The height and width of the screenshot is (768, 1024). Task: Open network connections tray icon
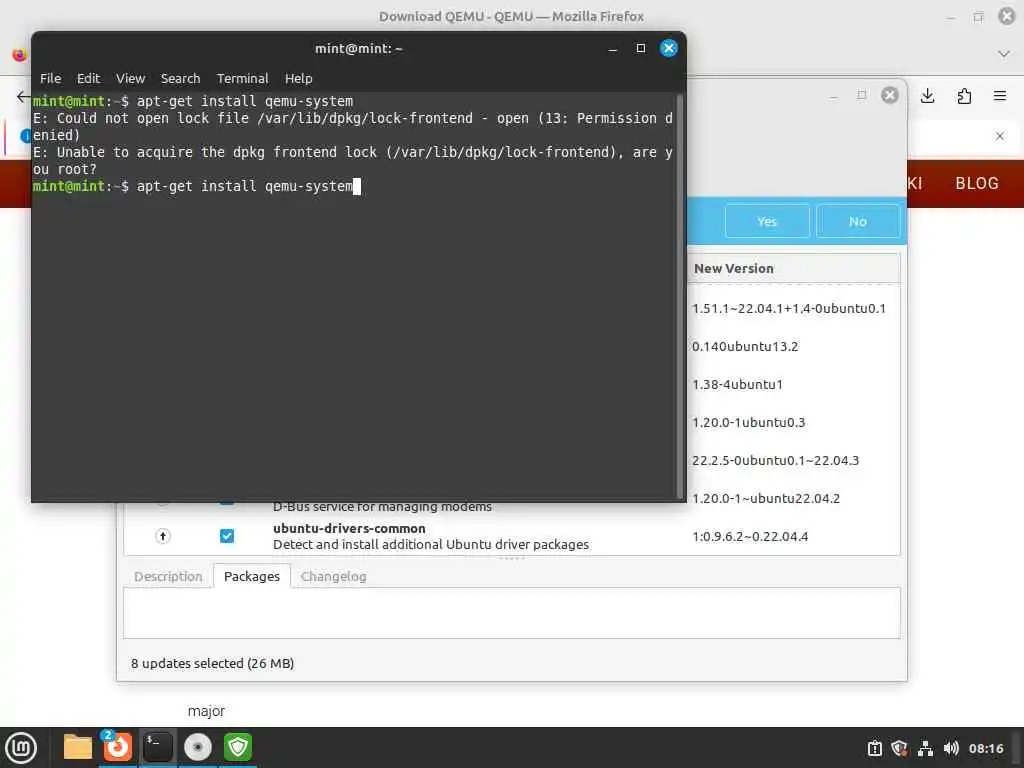pyautogui.click(x=925, y=748)
